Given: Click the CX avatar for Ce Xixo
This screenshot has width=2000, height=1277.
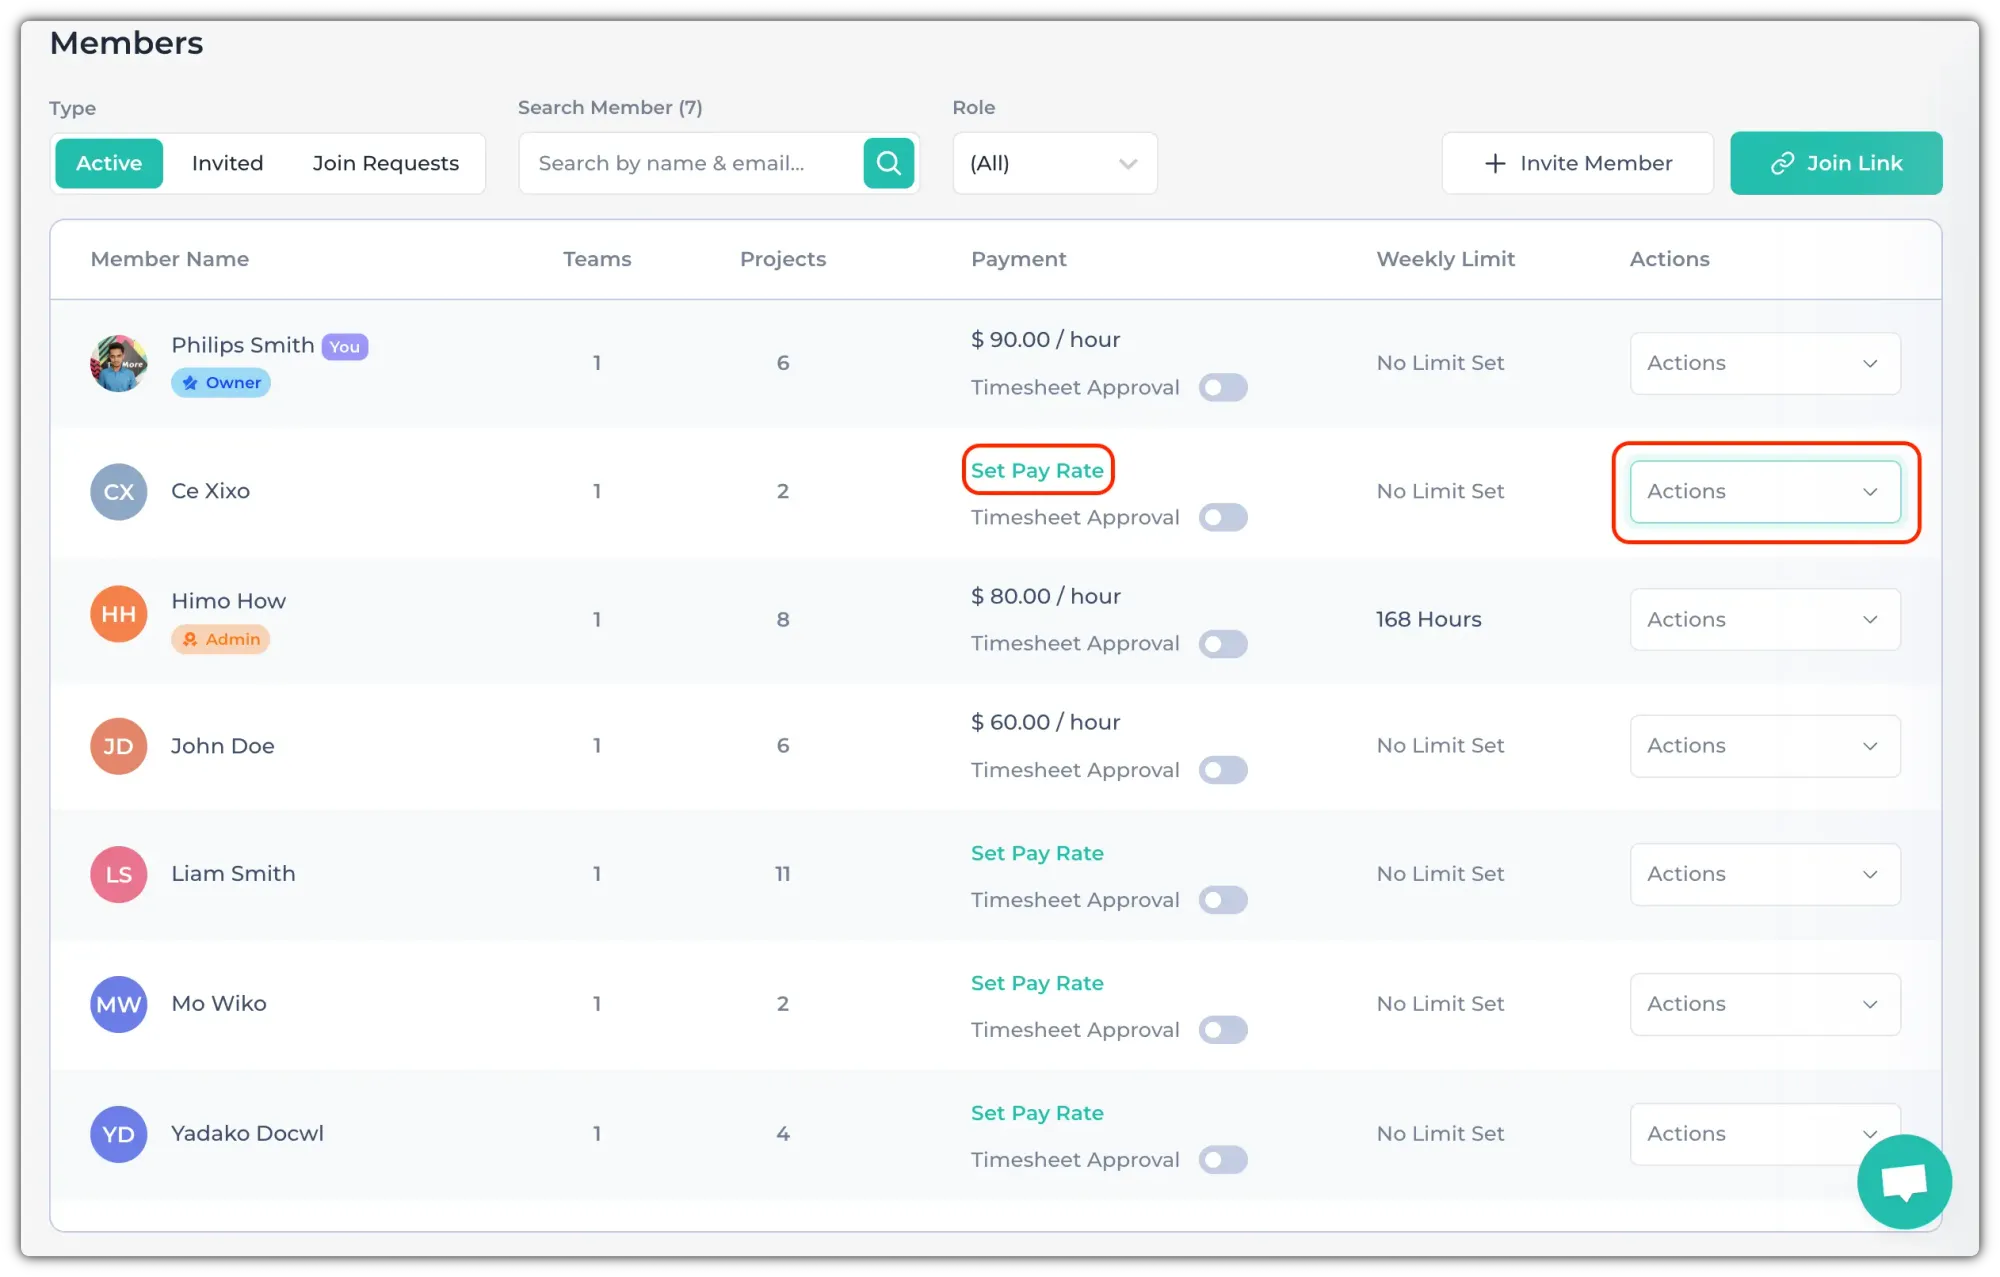Looking at the screenshot, I should click(119, 492).
